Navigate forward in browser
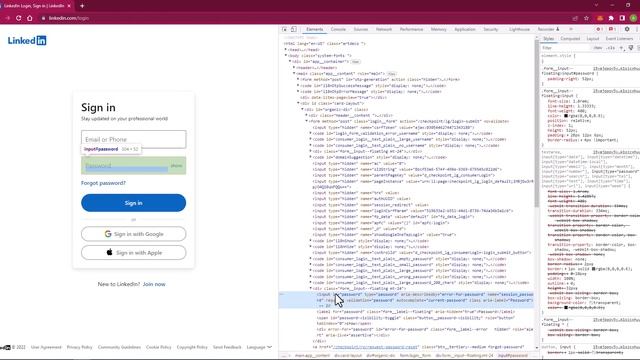Screen dimensions: 640x360 pos(7,18)
